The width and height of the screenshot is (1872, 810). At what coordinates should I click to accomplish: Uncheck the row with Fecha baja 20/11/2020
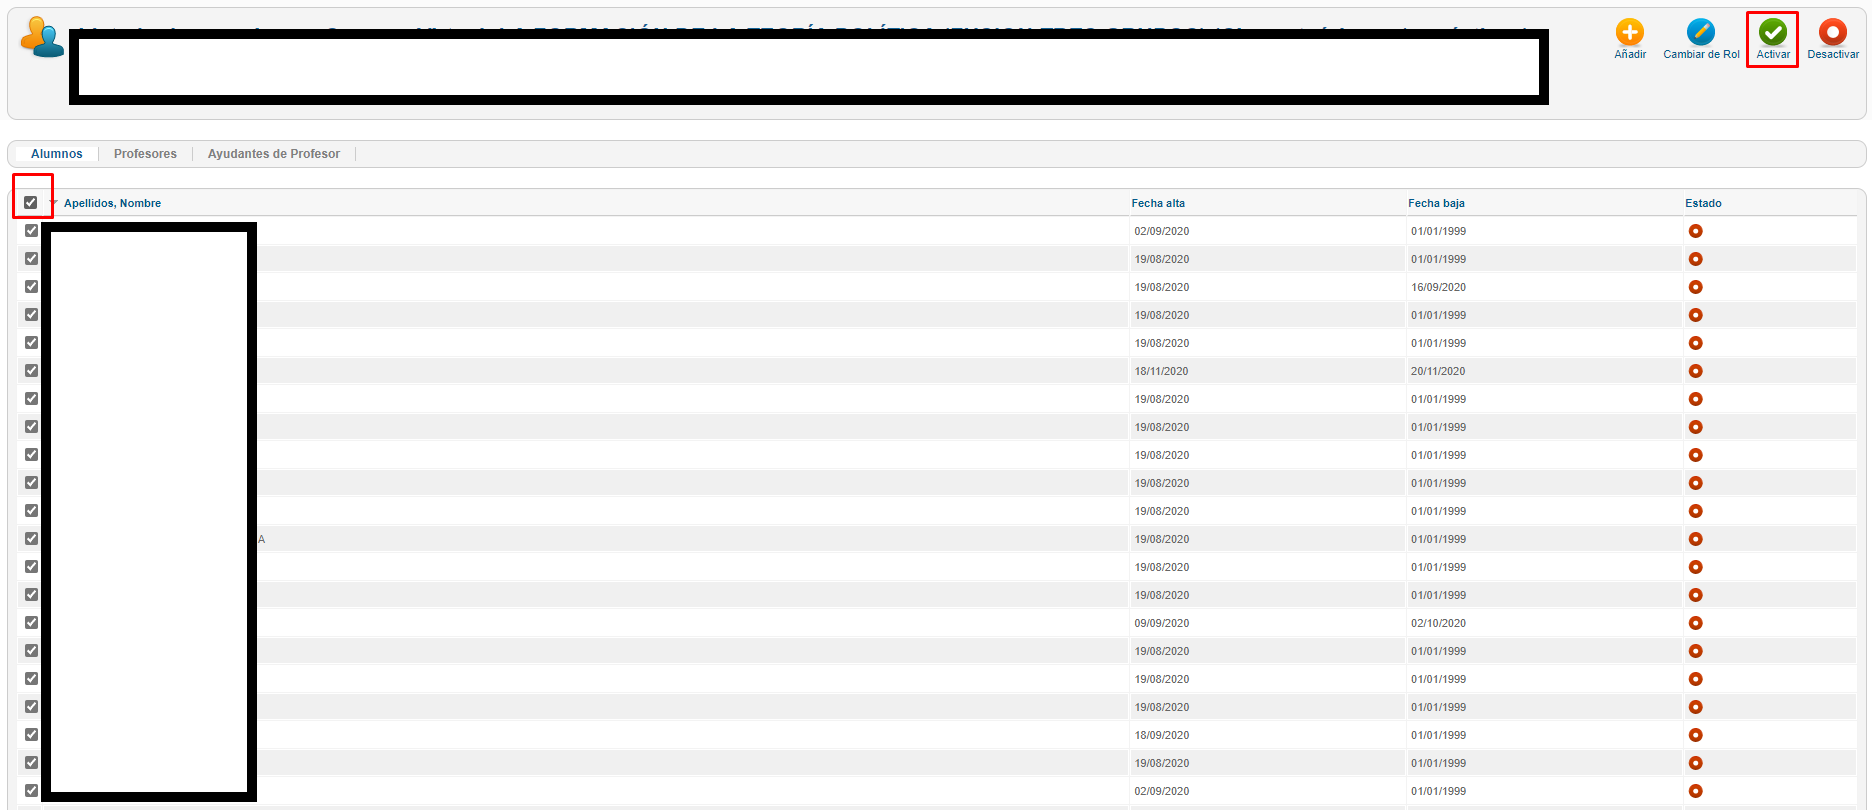point(31,371)
